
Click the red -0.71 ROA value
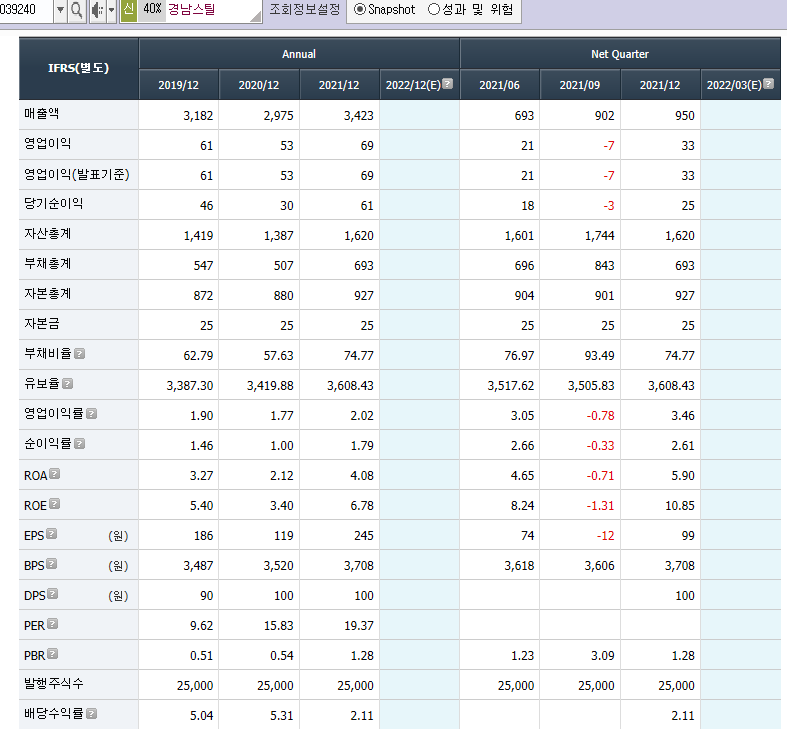coord(600,476)
